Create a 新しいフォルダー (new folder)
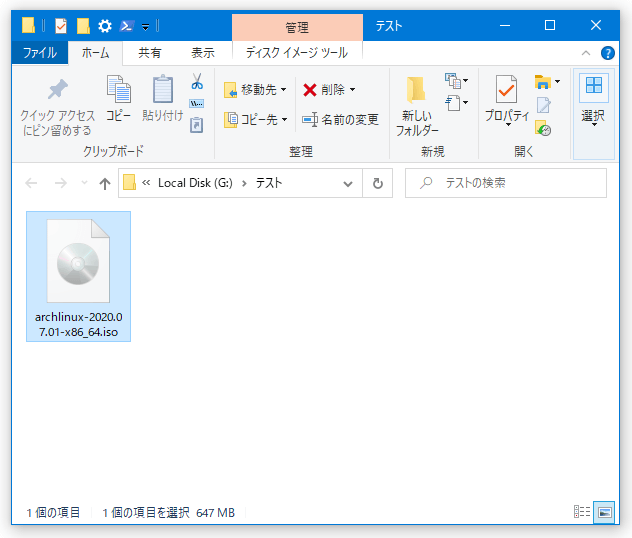This screenshot has height=538, width=632. point(416,106)
